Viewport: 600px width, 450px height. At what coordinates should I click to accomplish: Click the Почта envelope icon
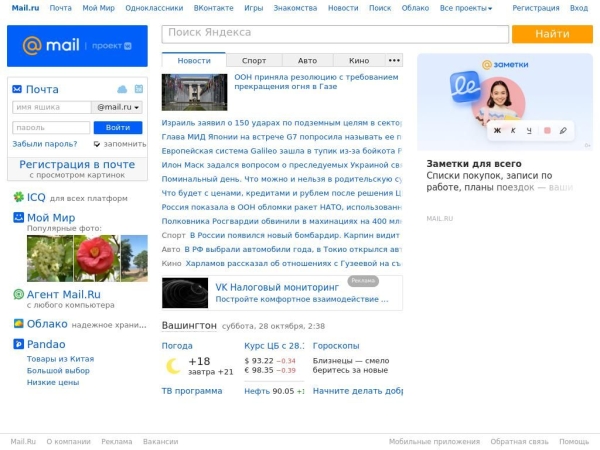tap(17, 89)
